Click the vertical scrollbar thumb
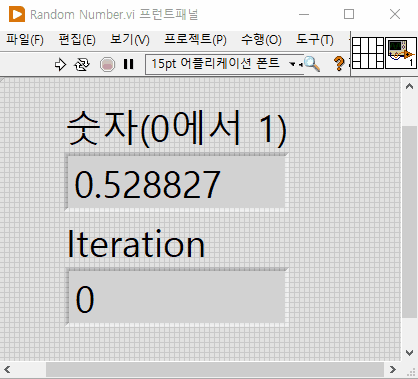This screenshot has width=418, height=379. coord(409,222)
